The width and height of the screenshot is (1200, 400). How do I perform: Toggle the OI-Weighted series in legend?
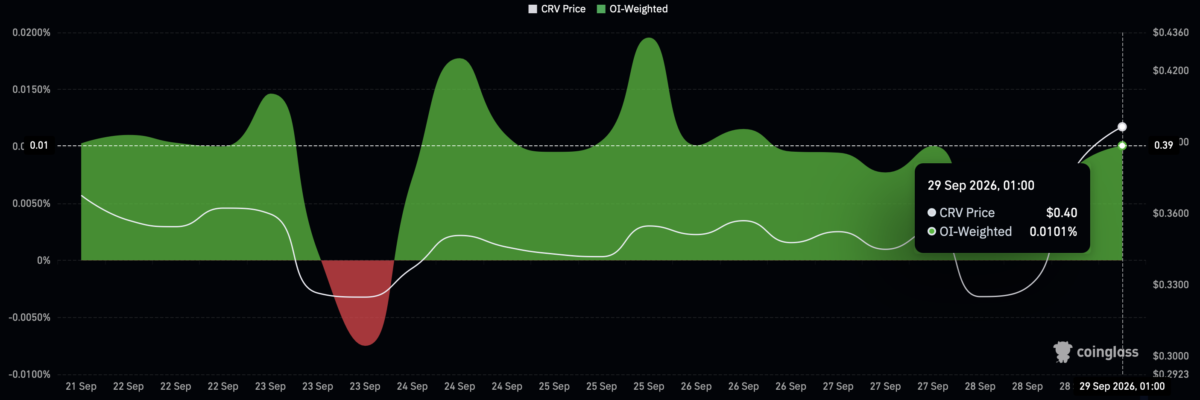(631, 8)
